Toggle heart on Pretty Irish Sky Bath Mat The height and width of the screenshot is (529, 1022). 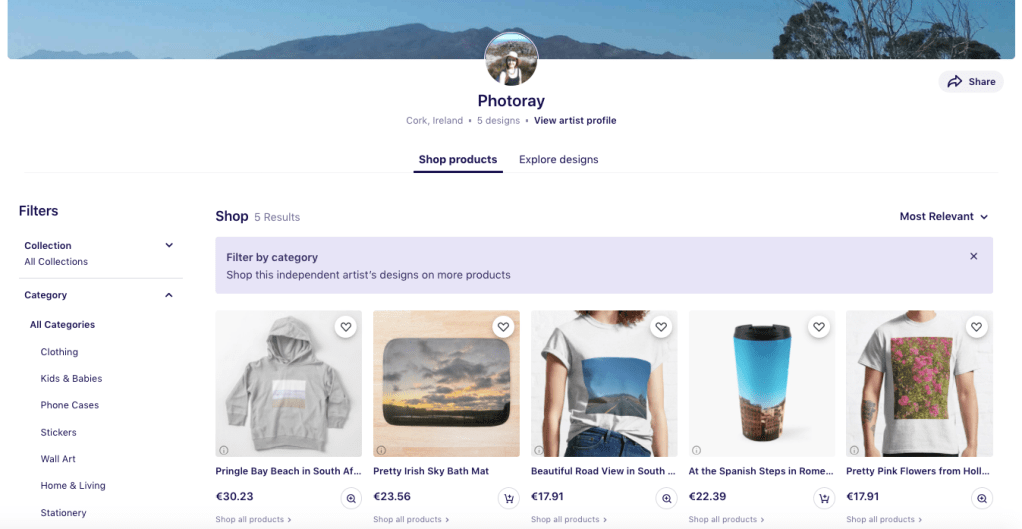[503, 327]
